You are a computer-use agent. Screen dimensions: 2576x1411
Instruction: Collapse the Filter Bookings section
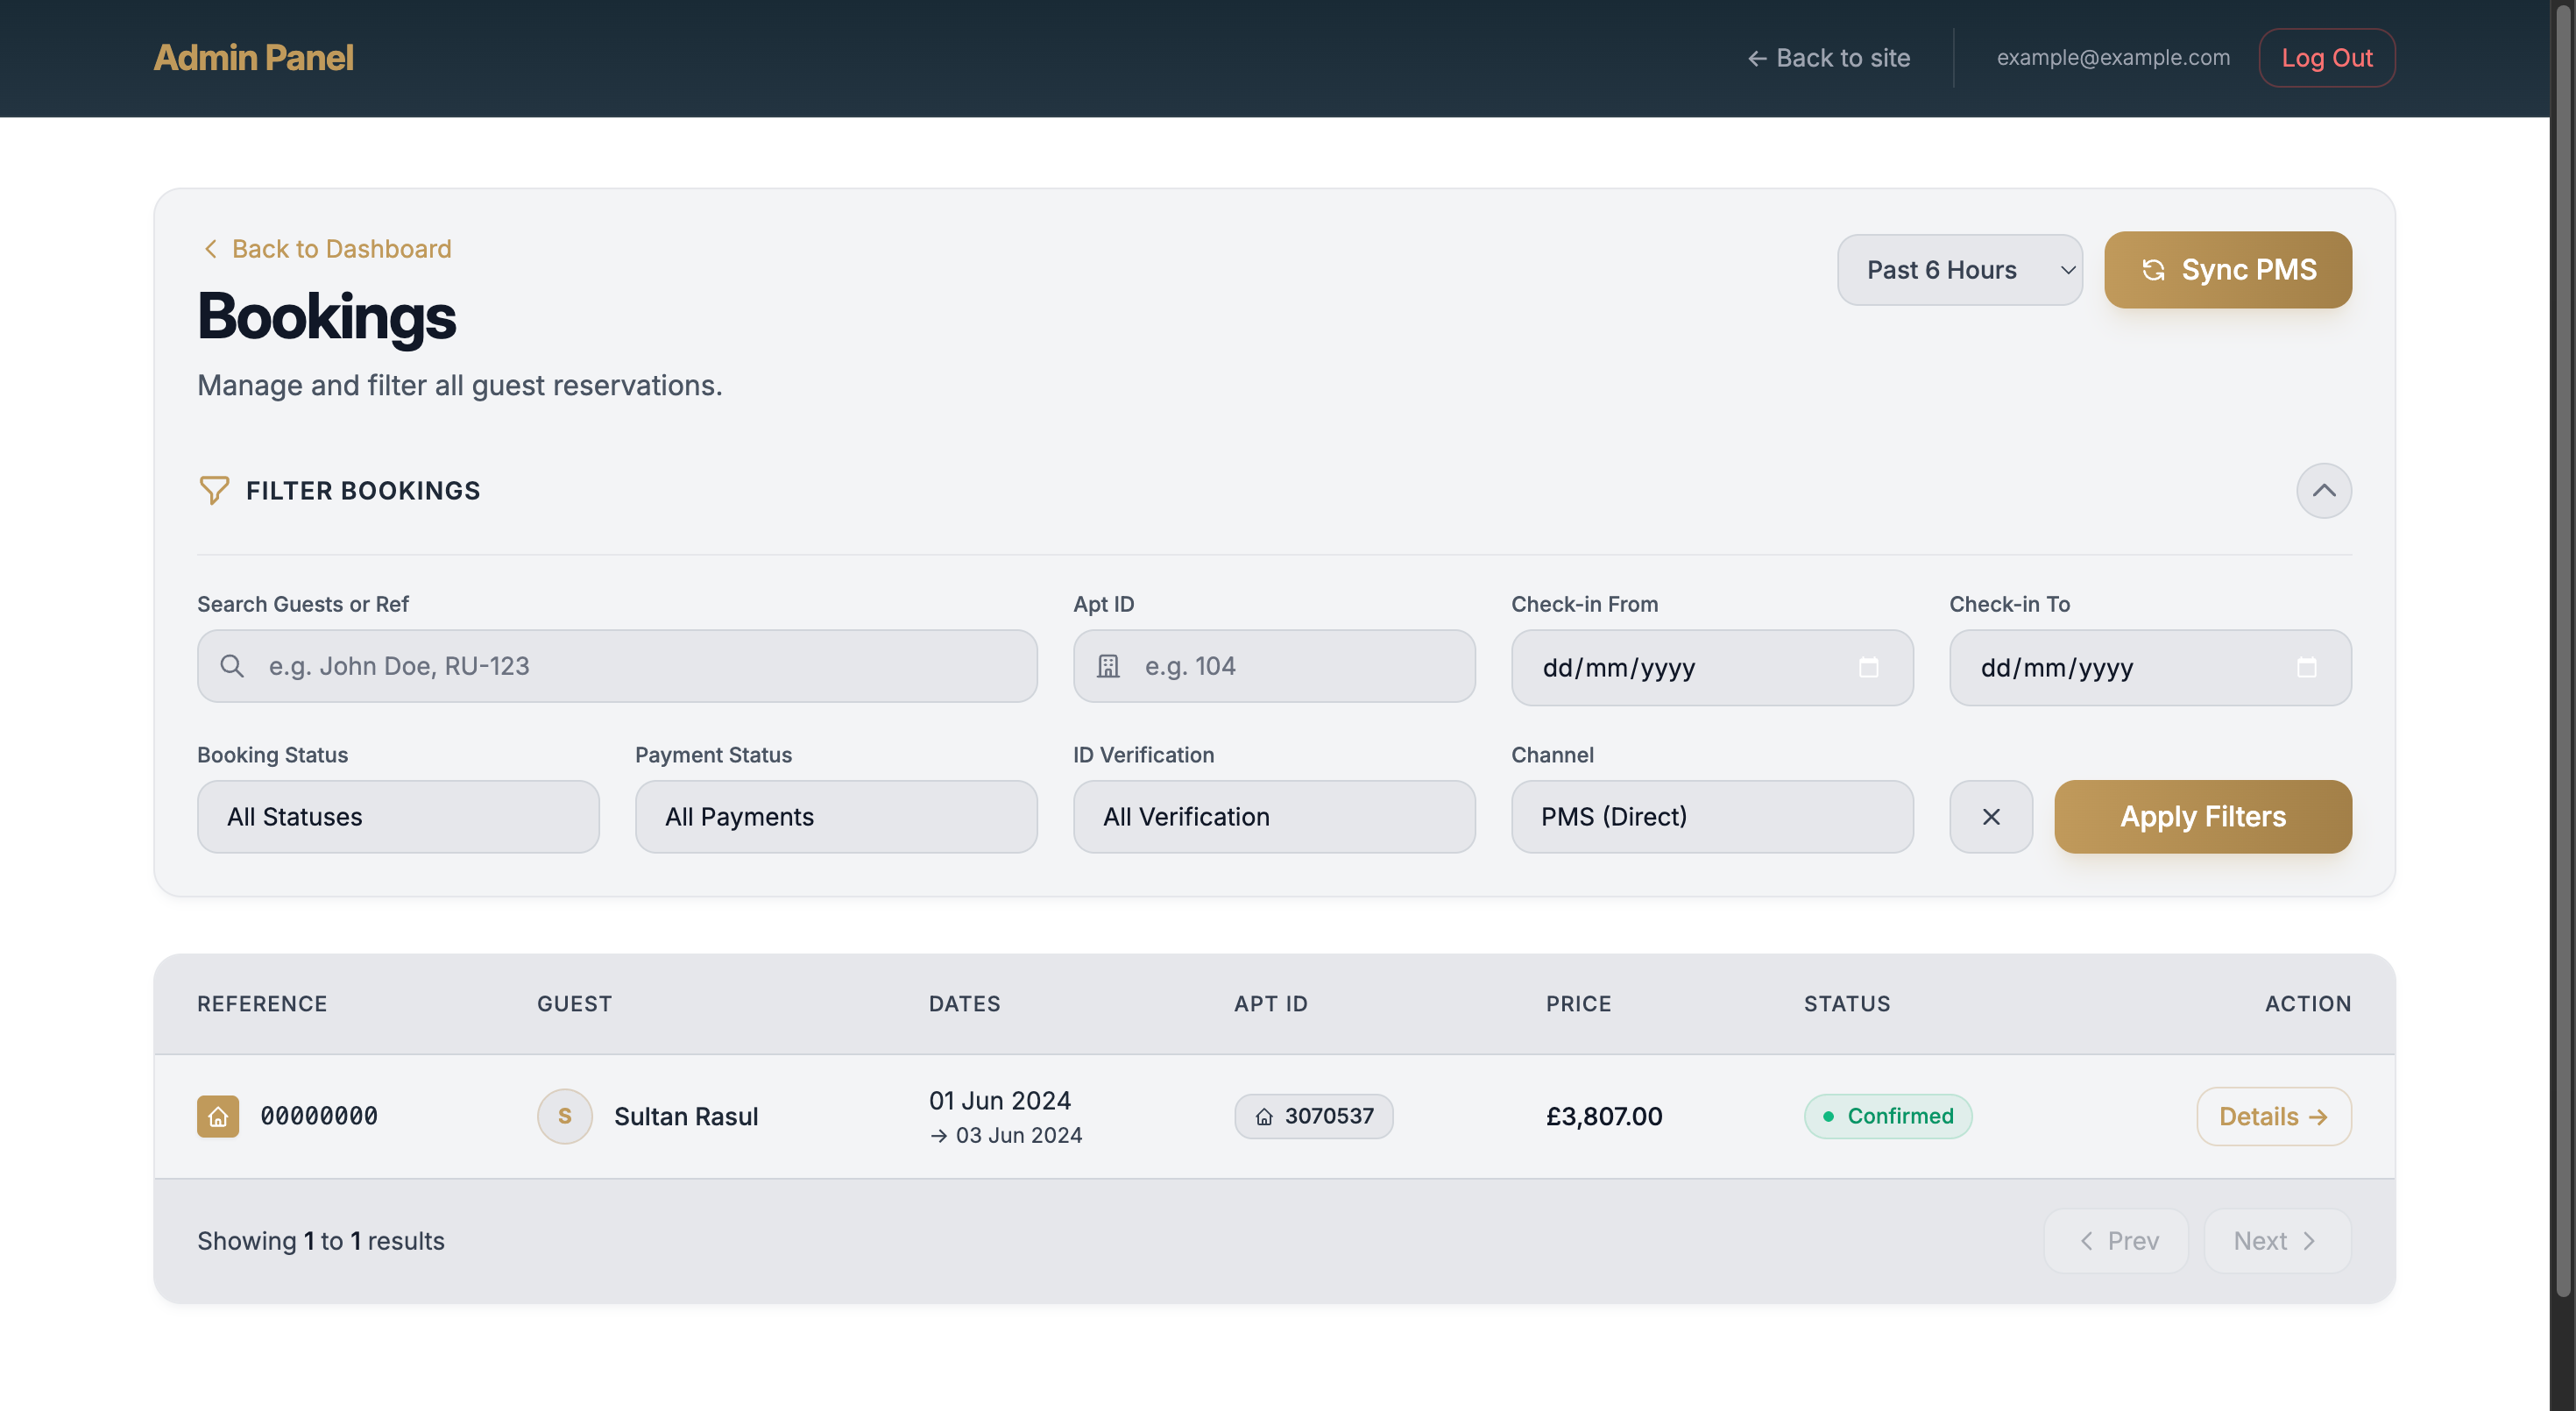[x=2324, y=490]
